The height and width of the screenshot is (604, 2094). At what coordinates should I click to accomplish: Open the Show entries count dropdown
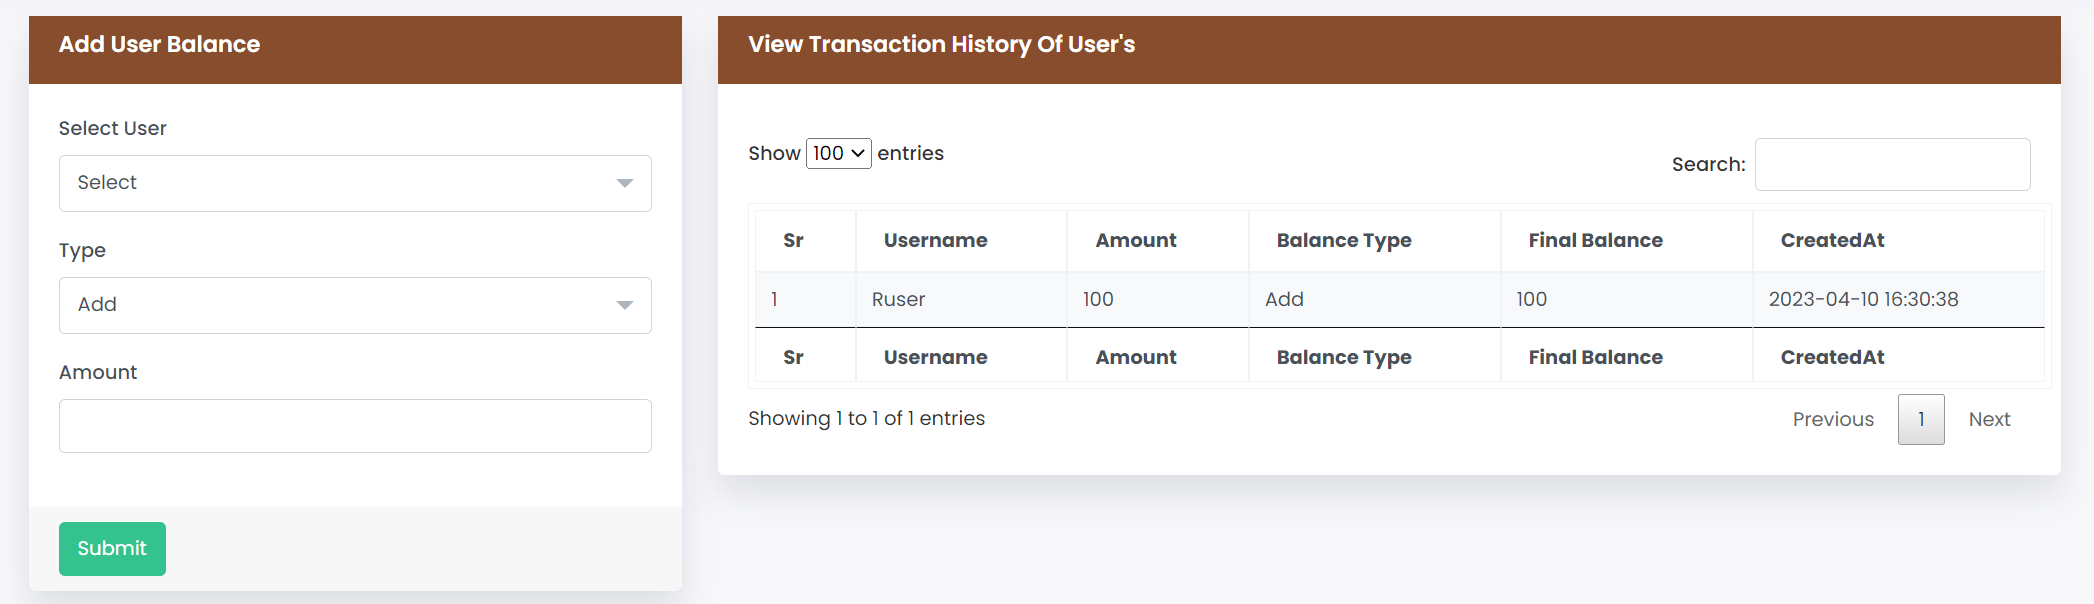pyautogui.click(x=838, y=153)
